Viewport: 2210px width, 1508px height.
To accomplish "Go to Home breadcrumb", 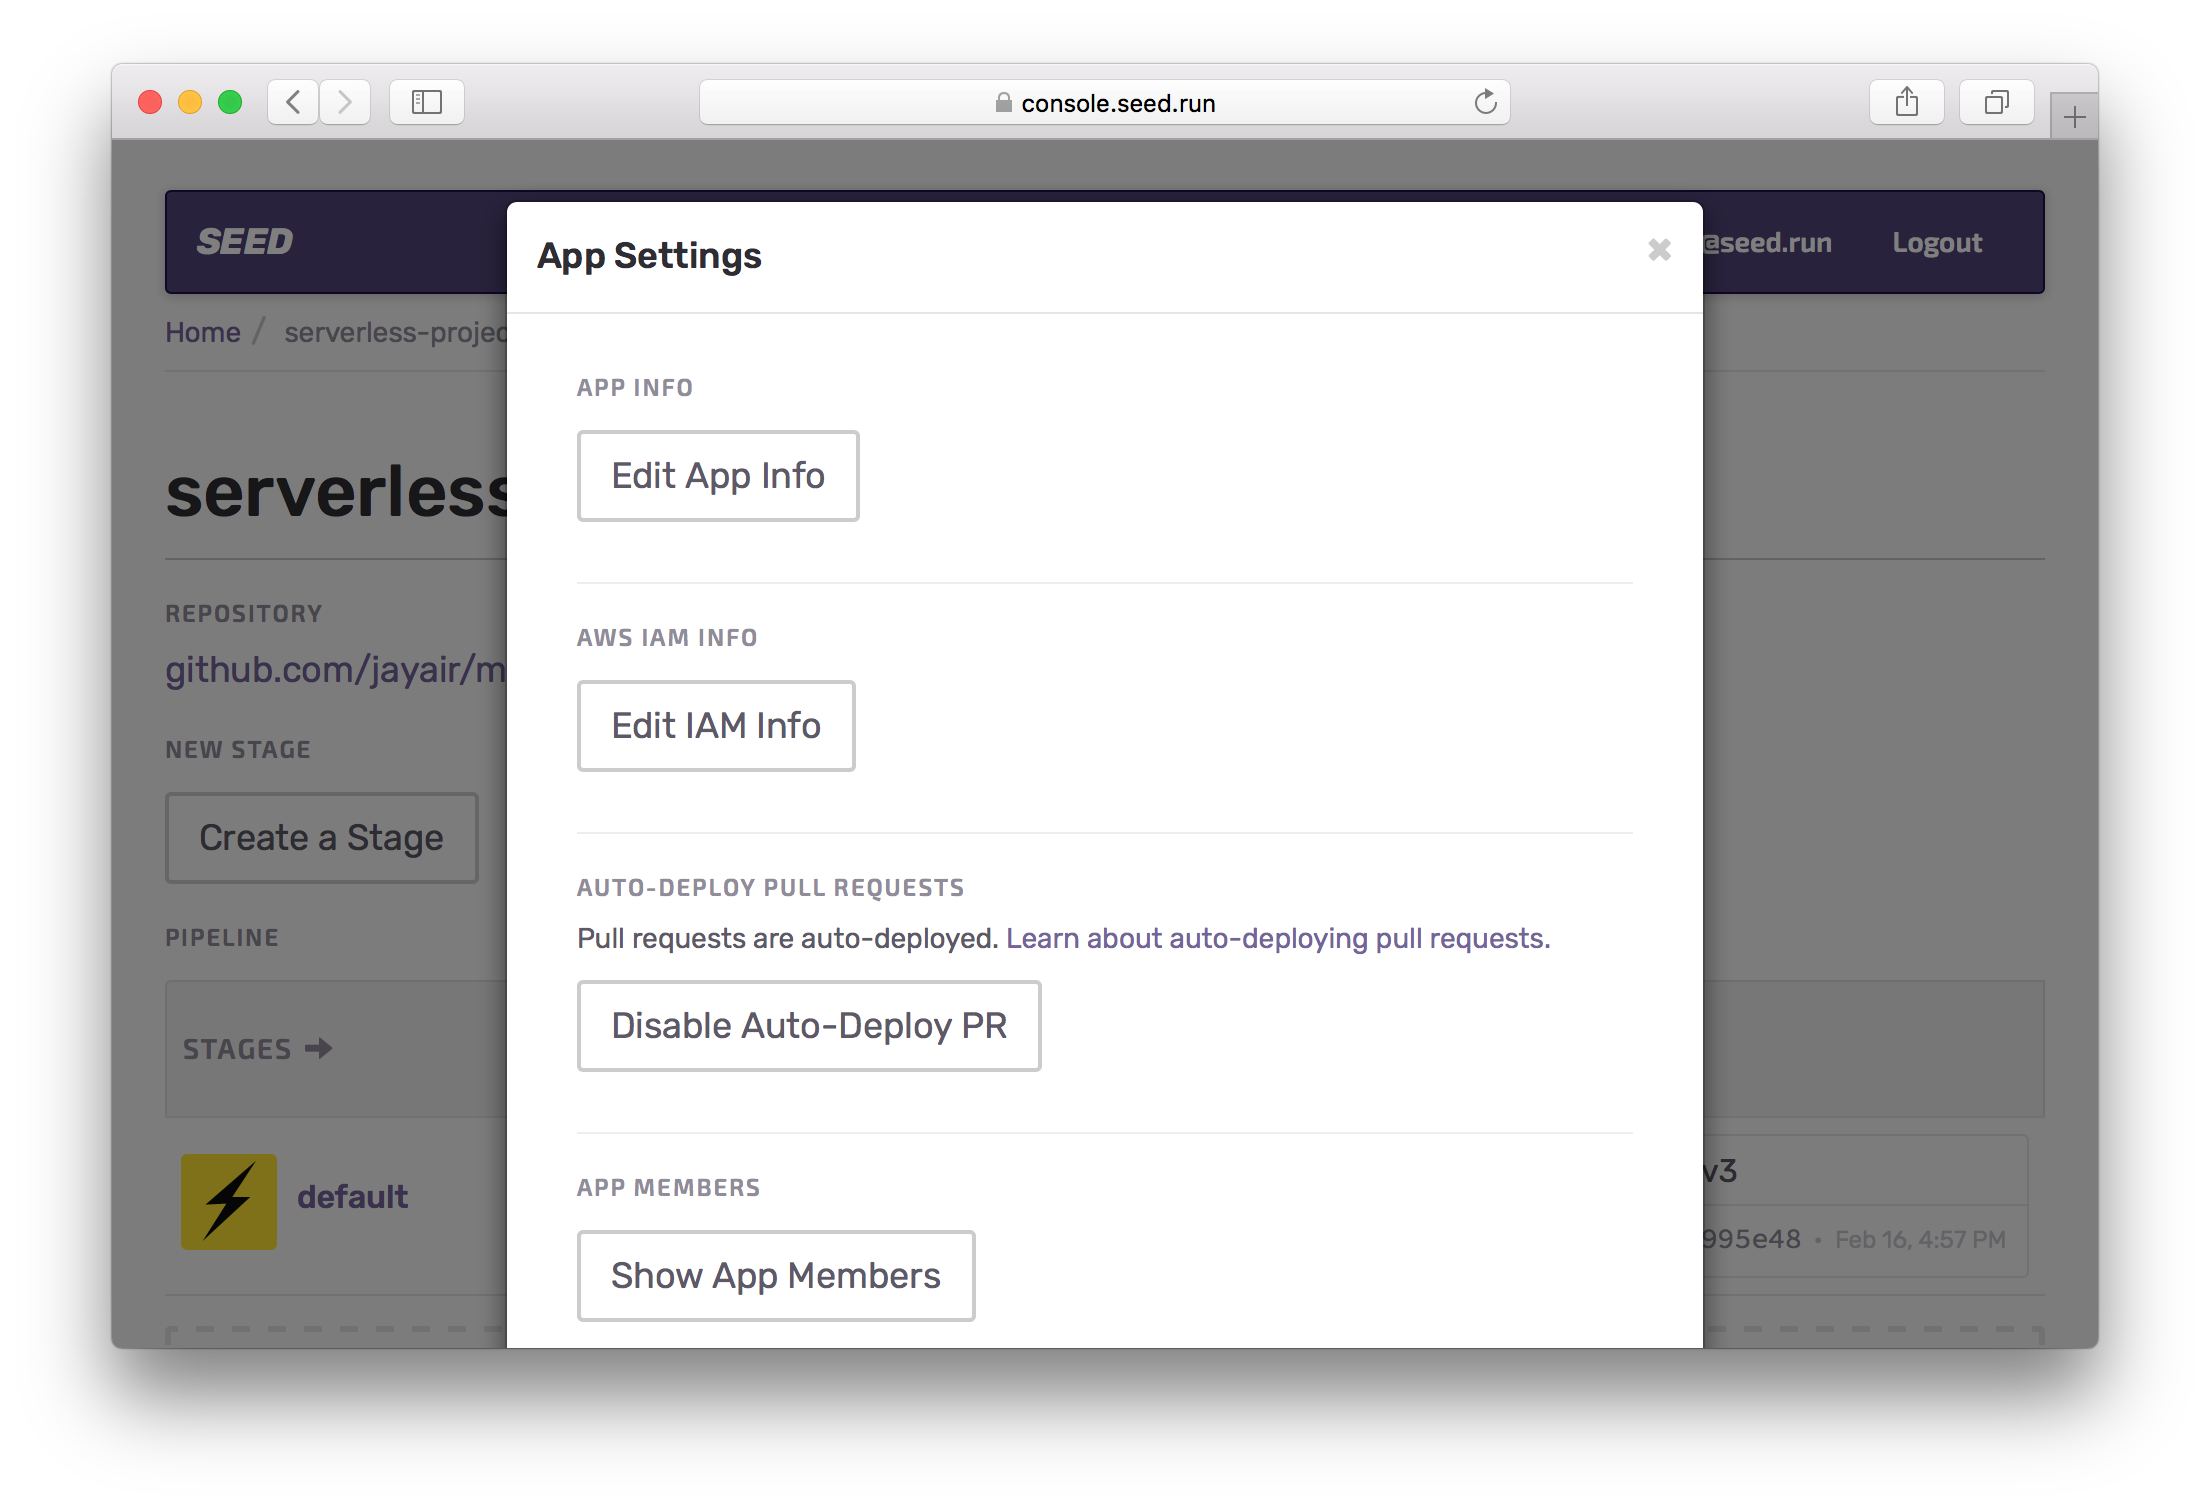I will [x=202, y=332].
